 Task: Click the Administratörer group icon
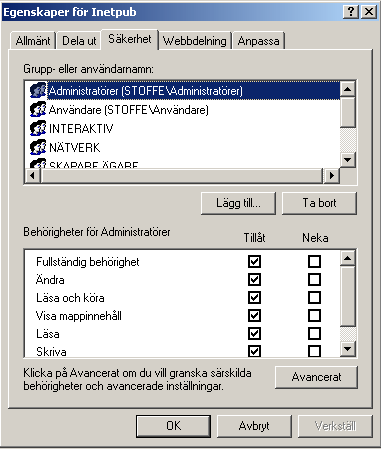click(38, 90)
